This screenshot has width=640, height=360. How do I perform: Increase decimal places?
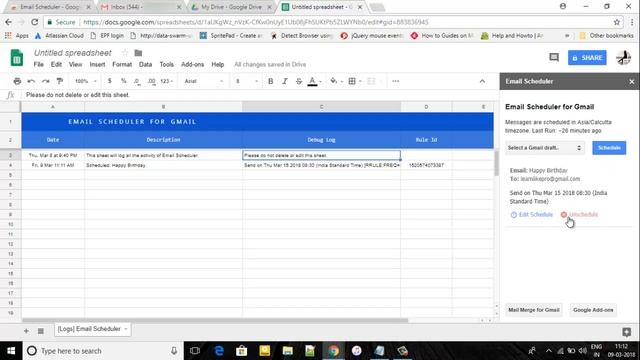(151, 81)
